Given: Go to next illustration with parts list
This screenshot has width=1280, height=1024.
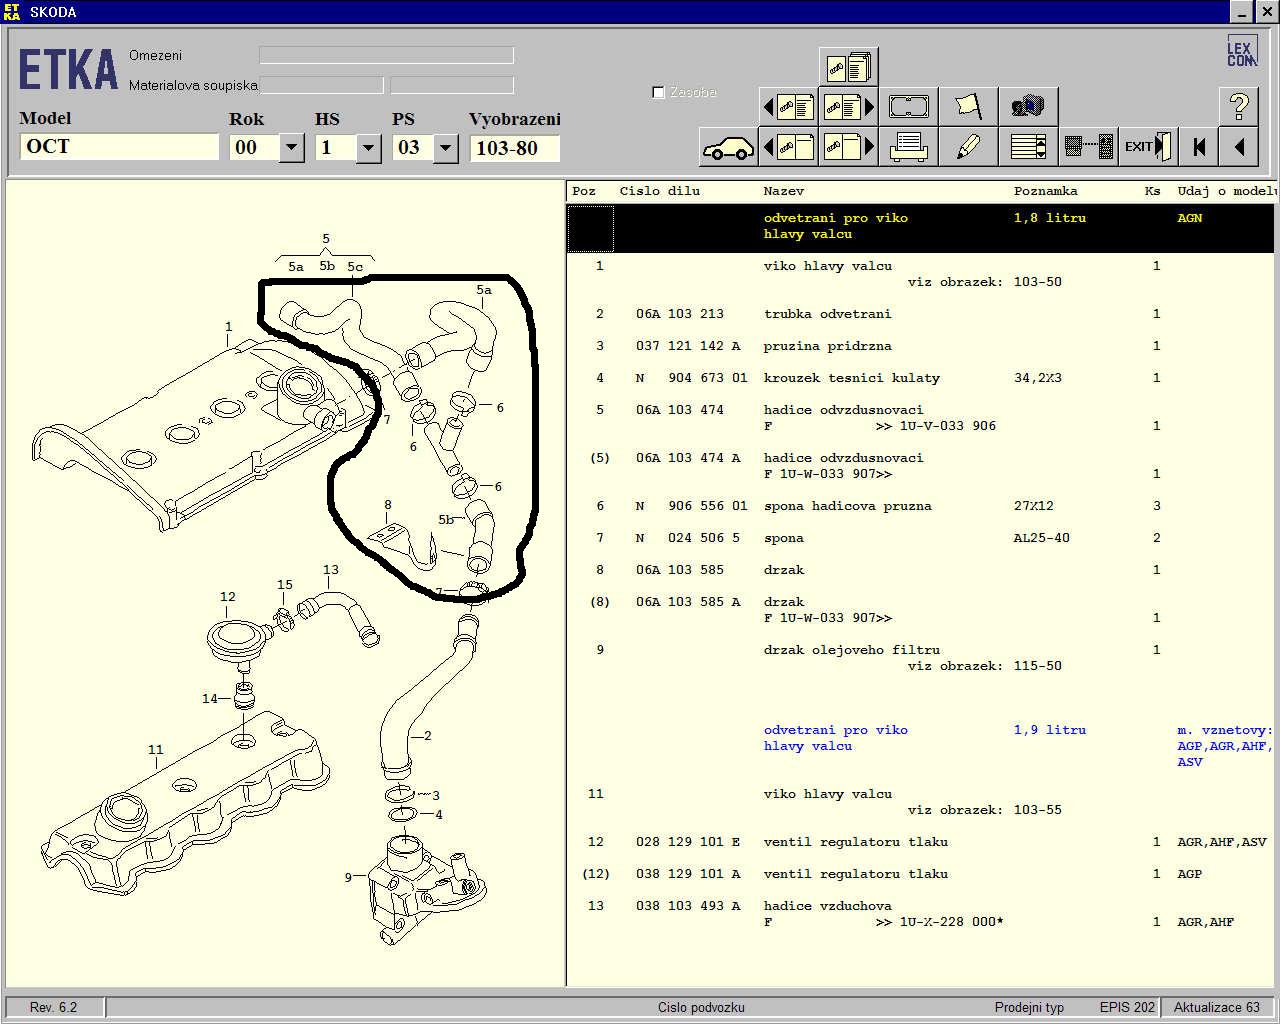Looking at the screenshot, I should pos(849,106).
